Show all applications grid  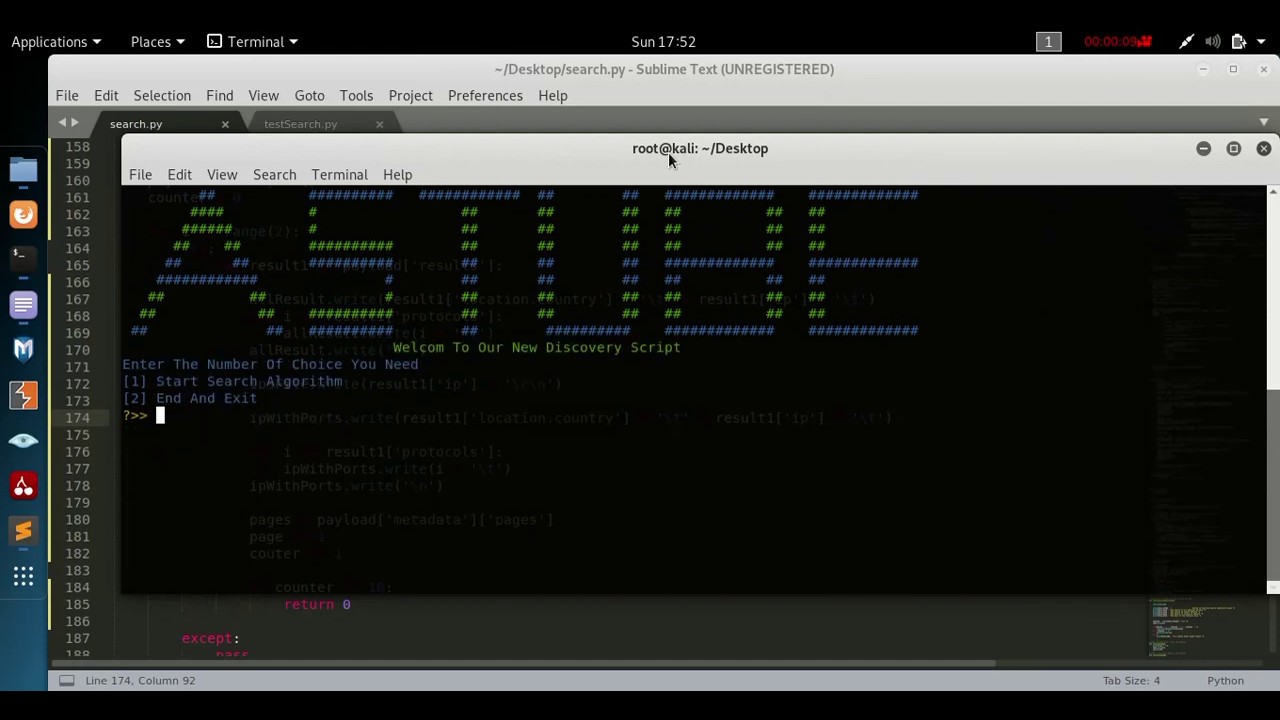pyautogui.click(x=23, y=576)
